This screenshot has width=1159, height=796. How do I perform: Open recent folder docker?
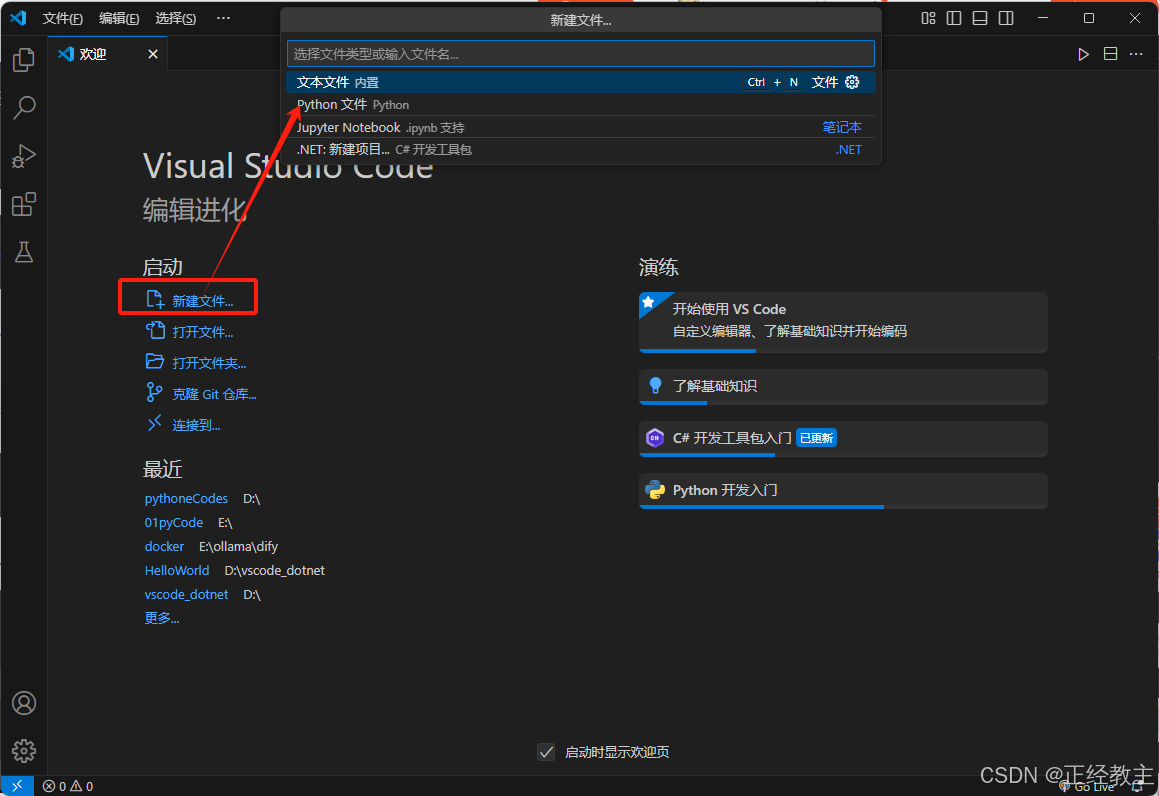coord(164,546)
